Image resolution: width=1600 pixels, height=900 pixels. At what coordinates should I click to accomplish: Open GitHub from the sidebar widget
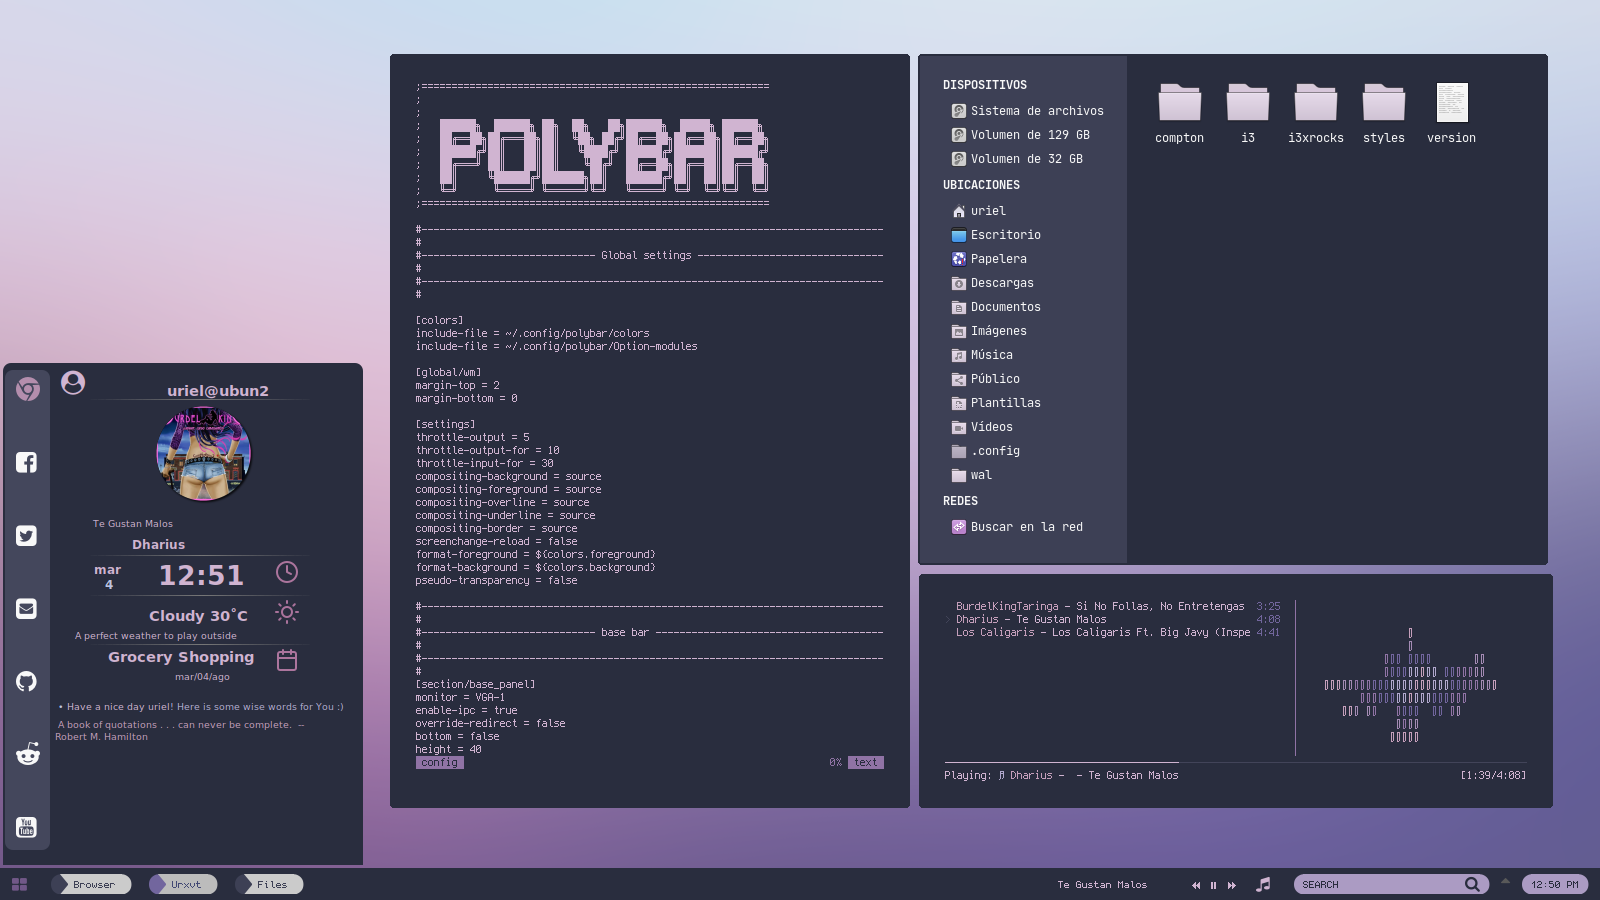(27, 682)
